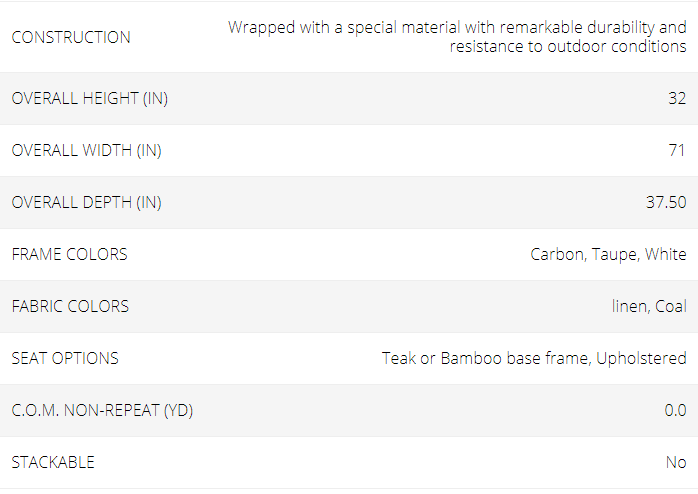Click the overall depth value 37.50
This screenshot has width=698, height=494.
pos(666,202)
